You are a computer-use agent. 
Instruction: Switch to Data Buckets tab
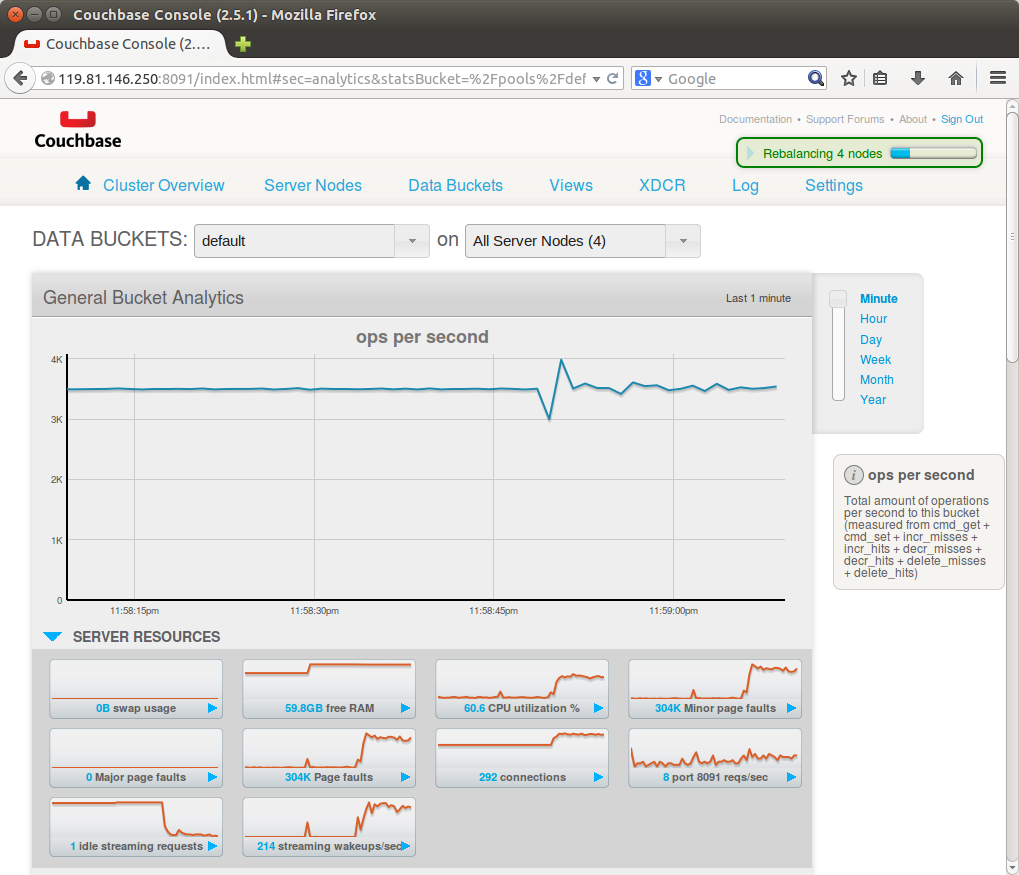(456, 185)
